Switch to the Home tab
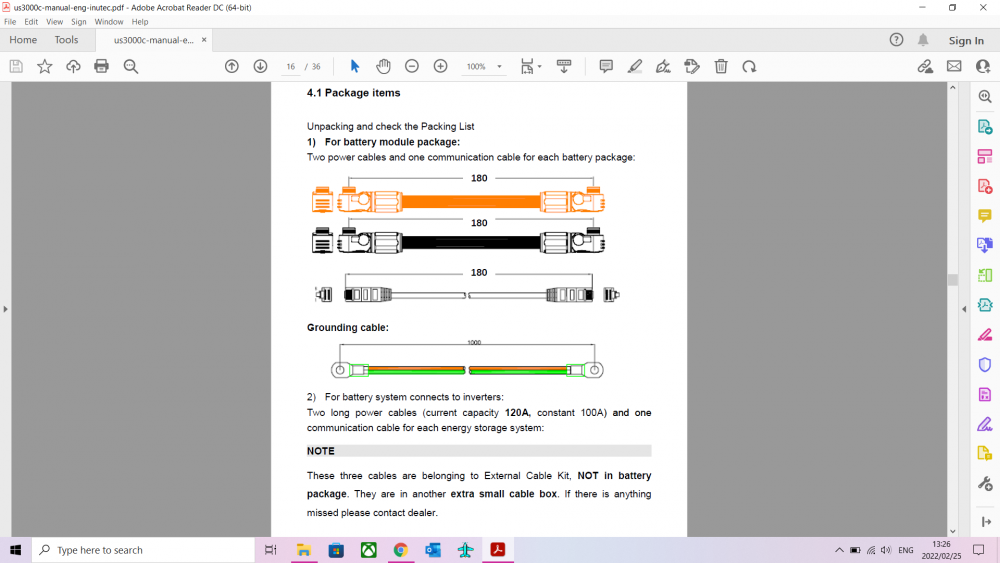Image resolution: width=1000 pixels, height=563 pixels. pos(23,40)
